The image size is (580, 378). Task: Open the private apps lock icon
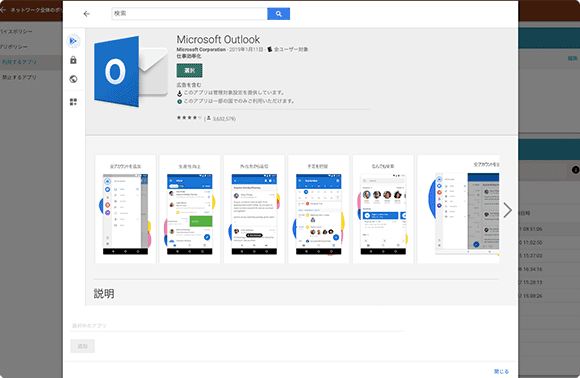pos(73,60)
